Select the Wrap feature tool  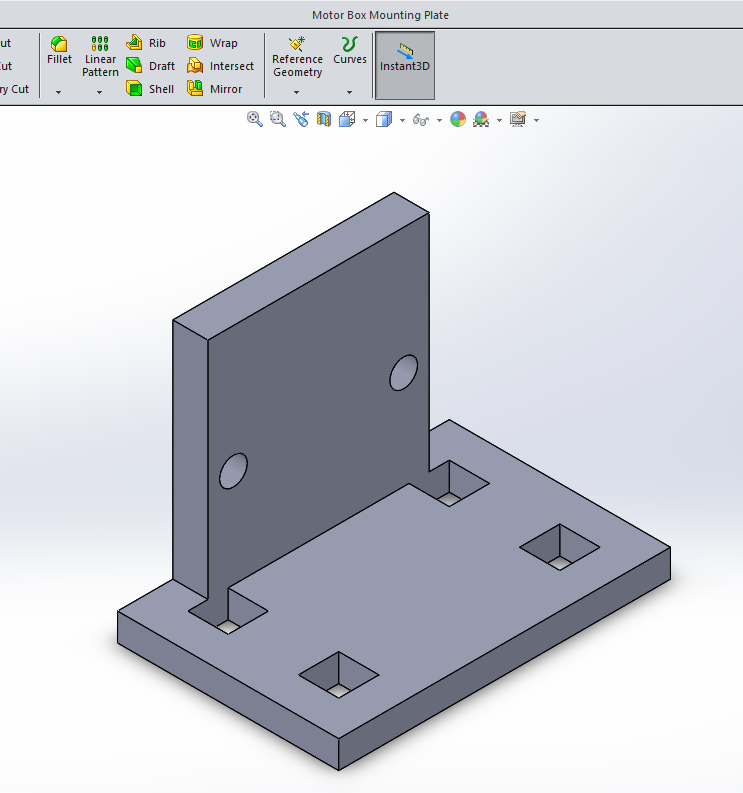point(212,43)
